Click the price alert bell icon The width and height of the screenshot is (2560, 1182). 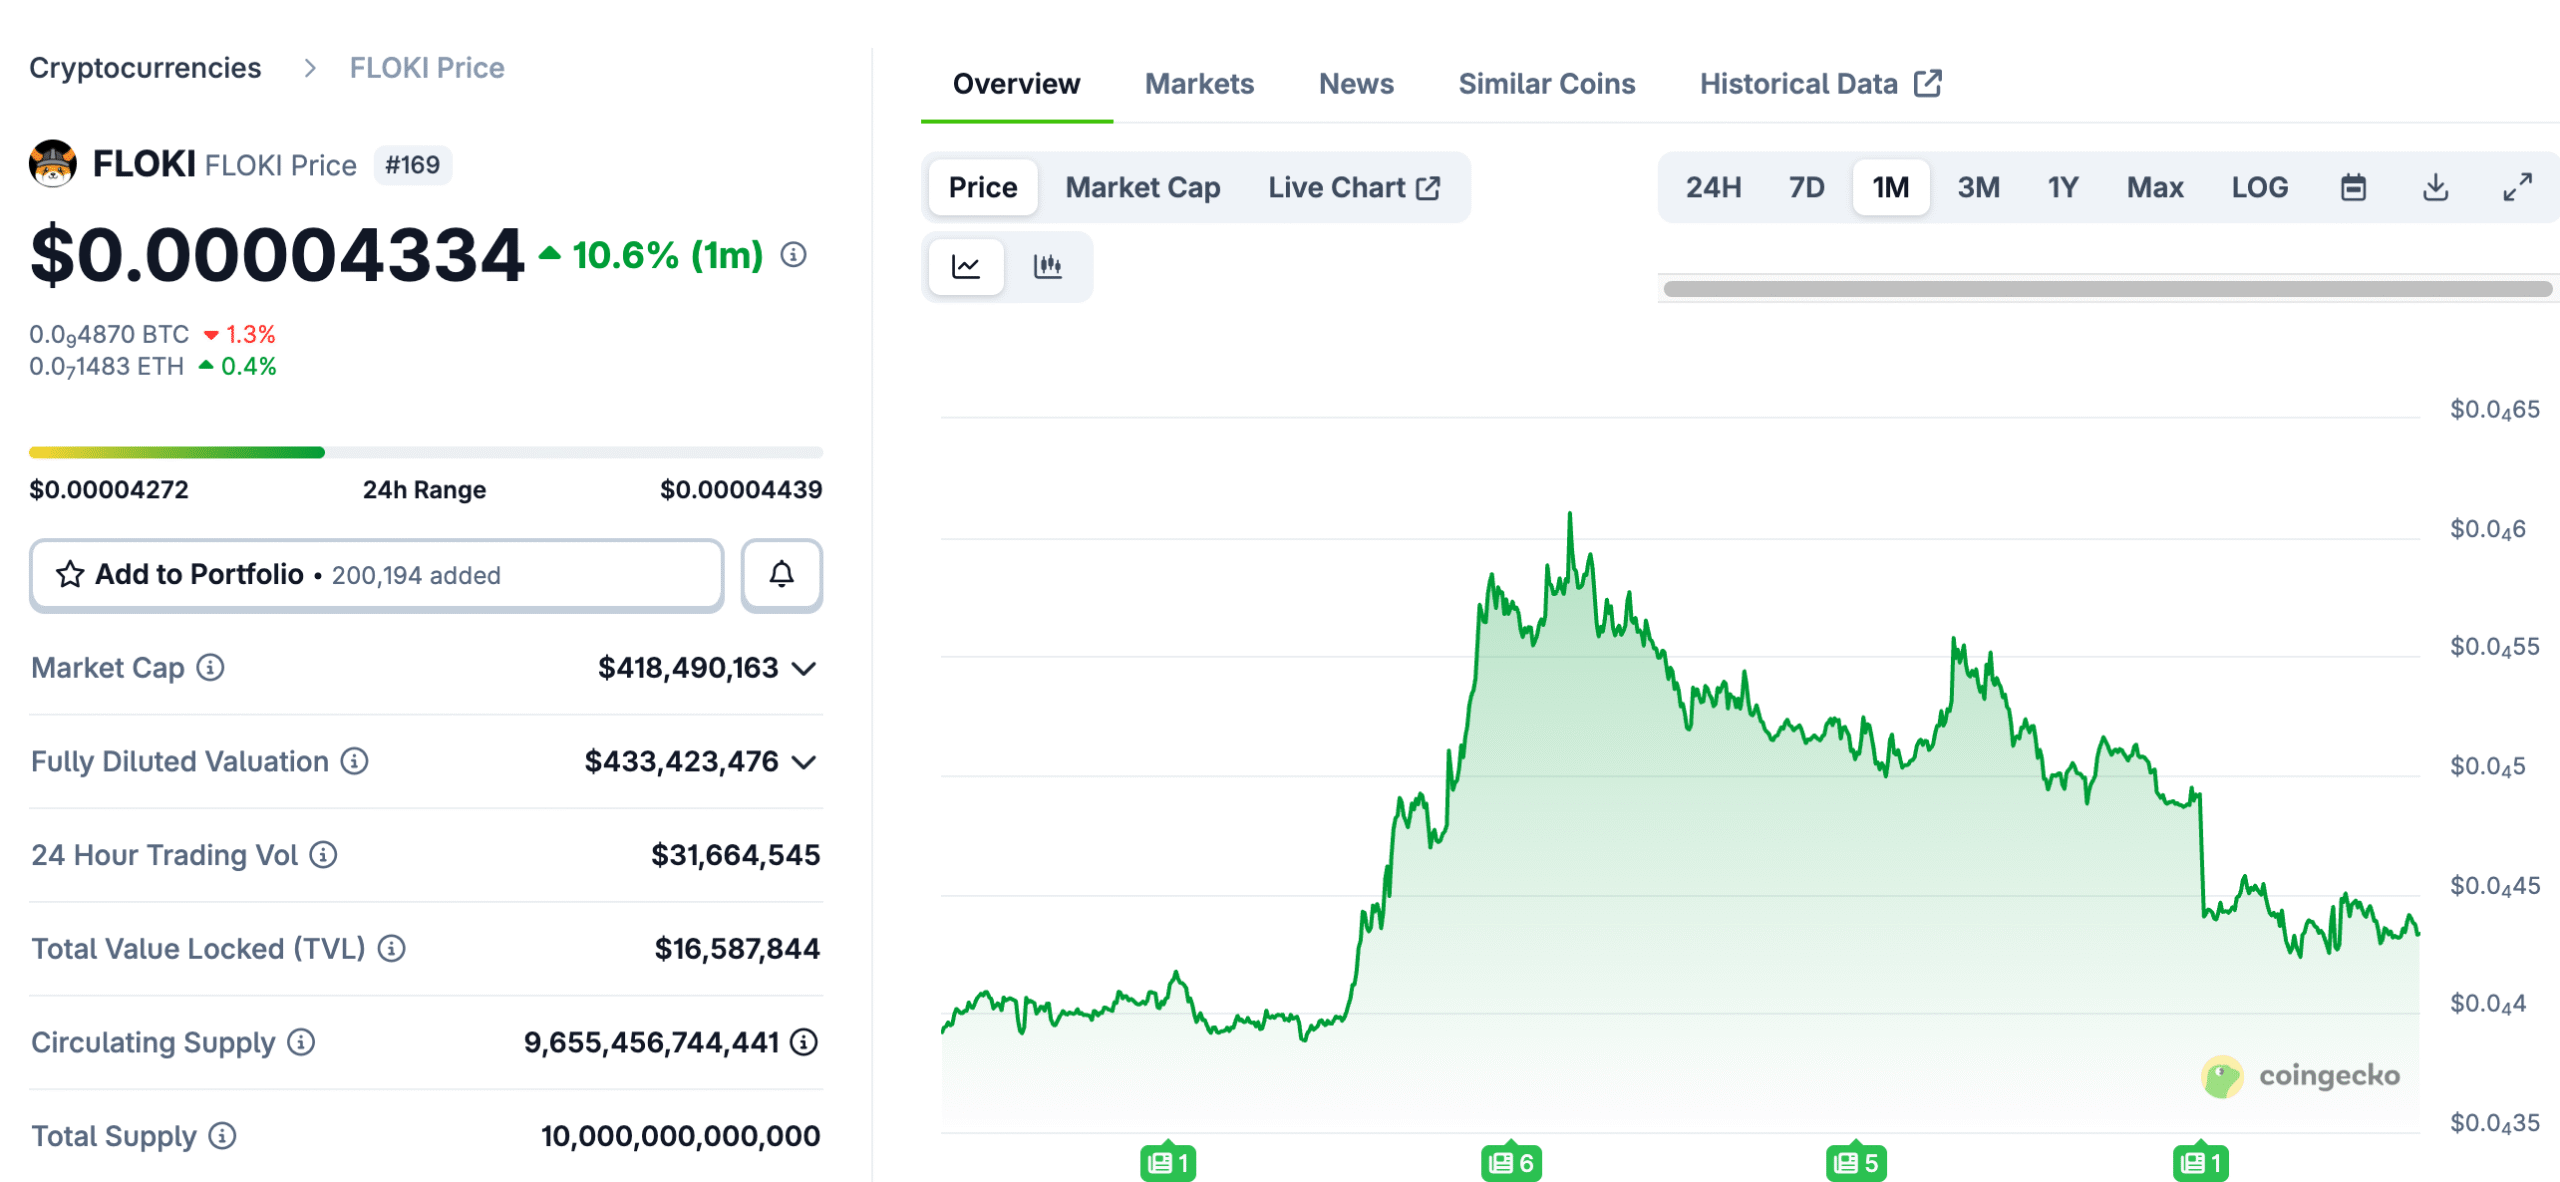(782, 574)
